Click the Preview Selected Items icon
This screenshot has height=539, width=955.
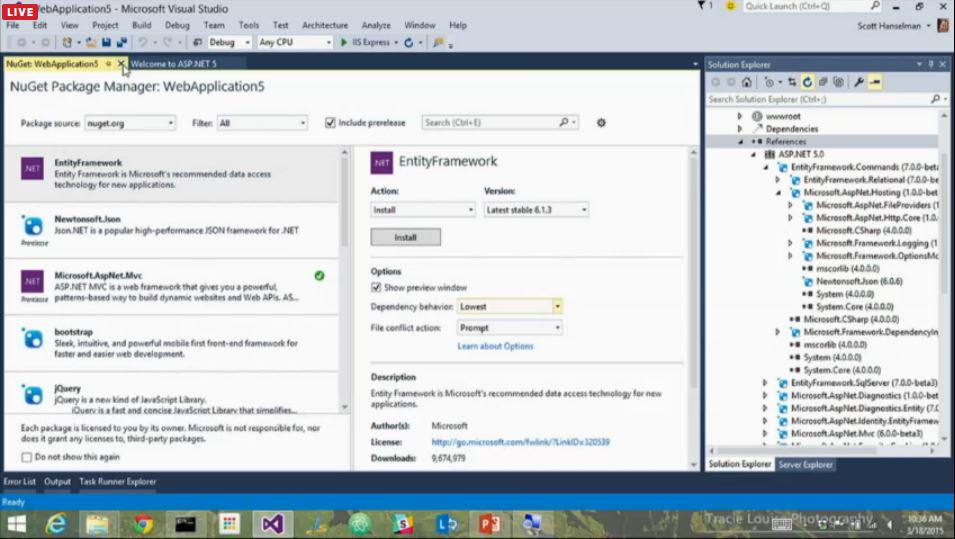(x=875, y=82)
